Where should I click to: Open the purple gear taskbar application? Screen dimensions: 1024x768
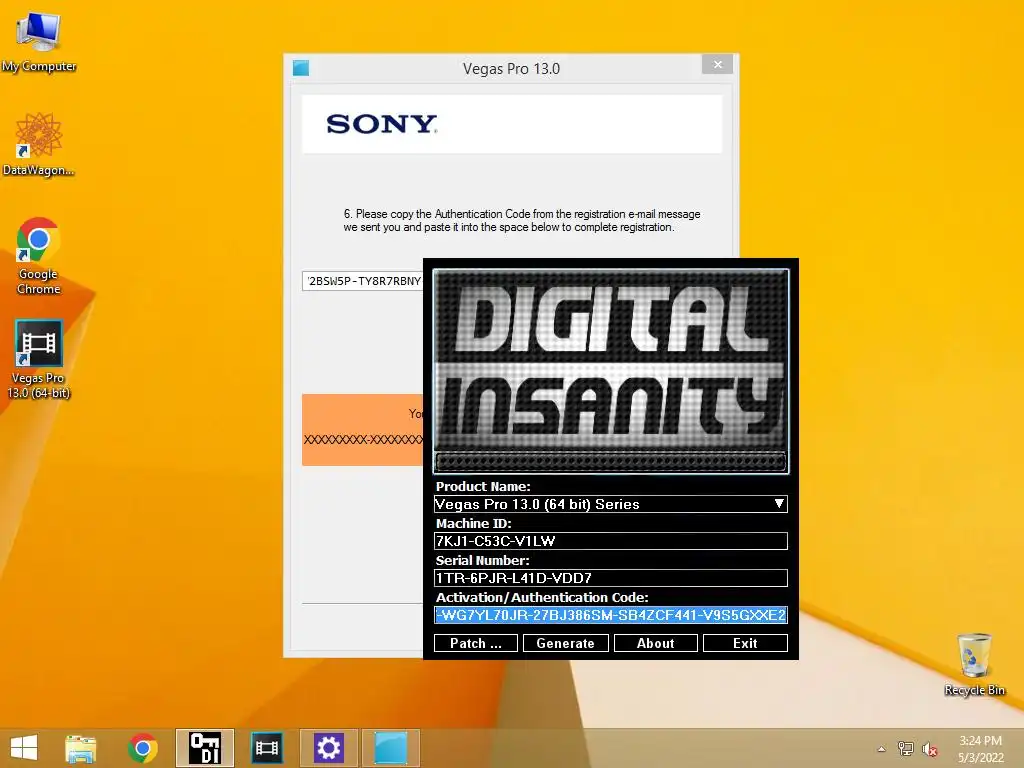328,748
